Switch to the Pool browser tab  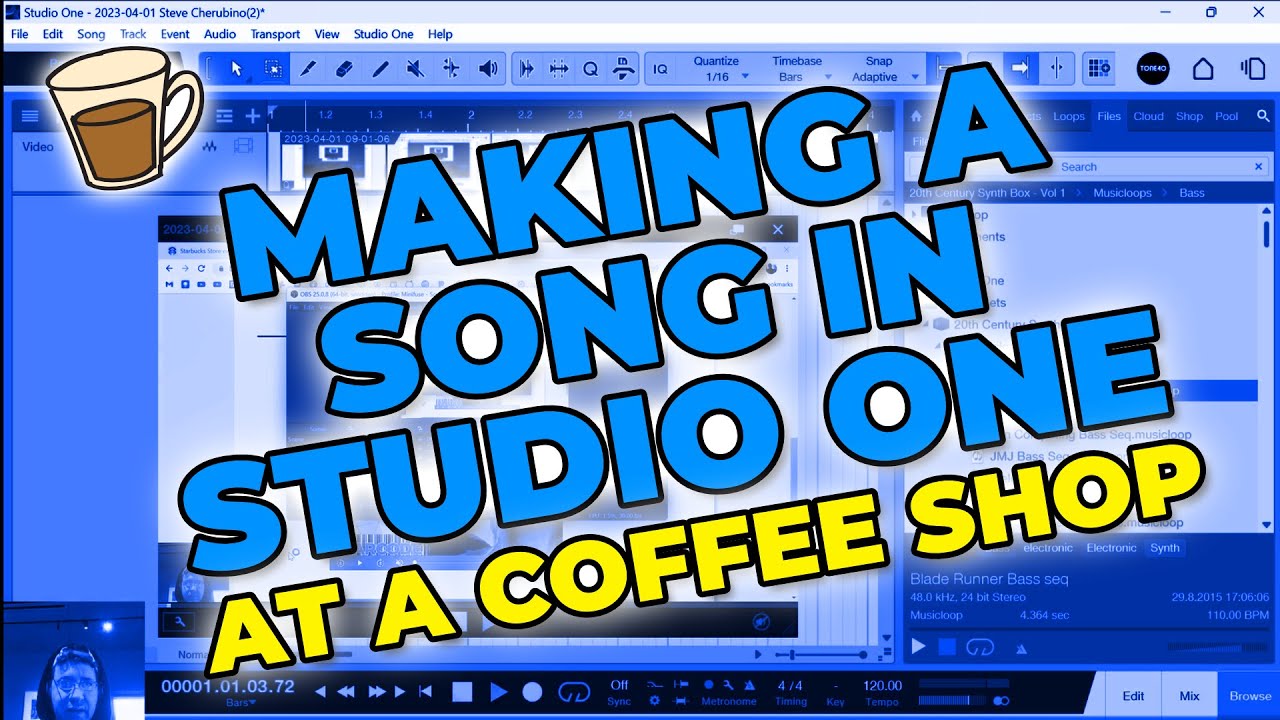[1227, 116]
